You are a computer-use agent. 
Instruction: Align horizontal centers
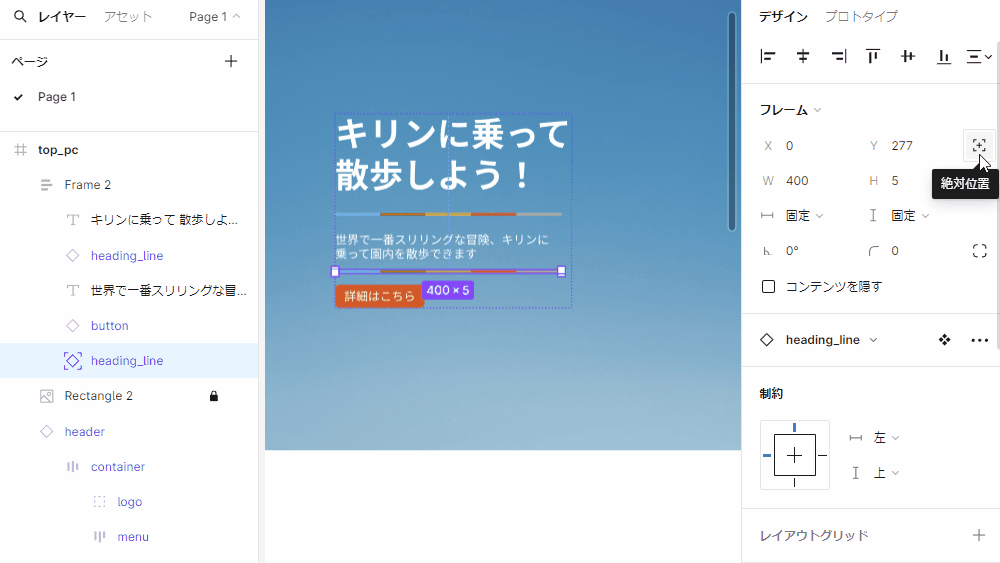[x=803, y=57]
